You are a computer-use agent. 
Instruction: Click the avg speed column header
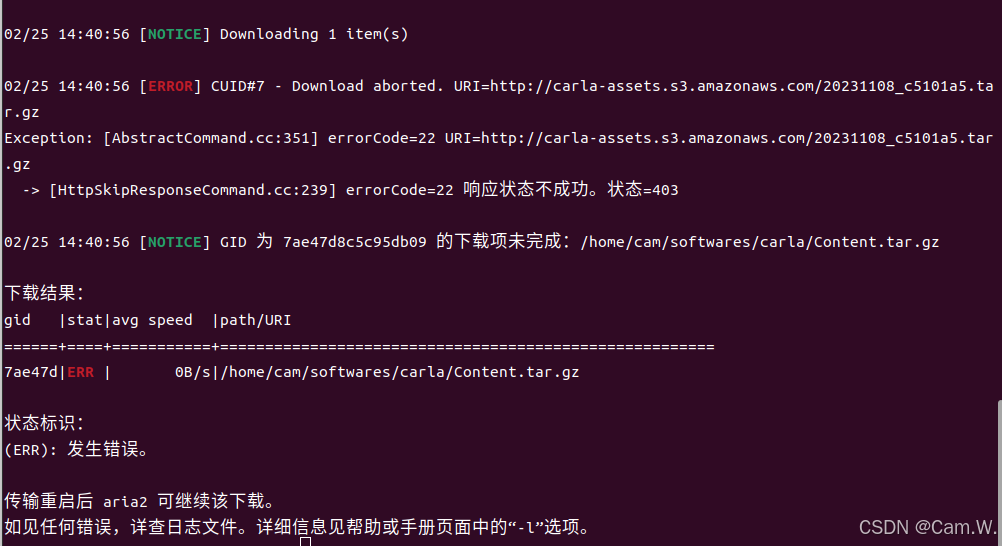pos(152,320)
